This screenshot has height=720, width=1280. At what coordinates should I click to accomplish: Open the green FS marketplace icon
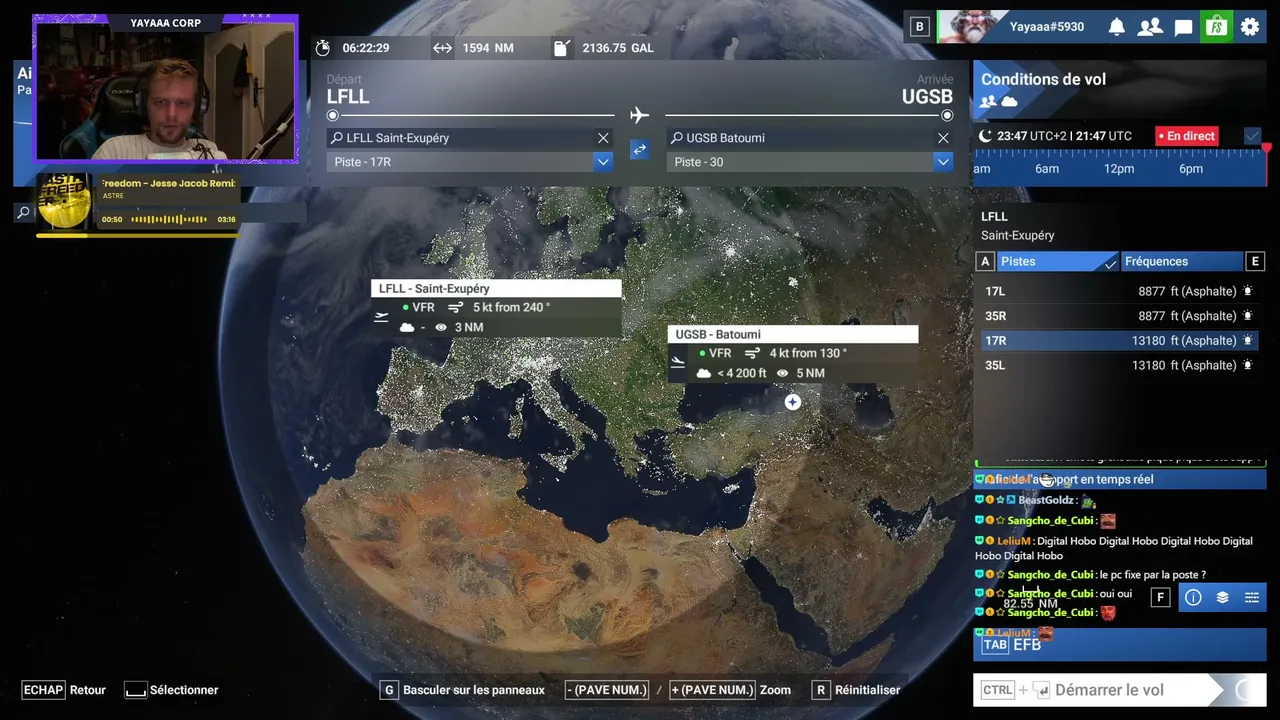click(1216, 27)
